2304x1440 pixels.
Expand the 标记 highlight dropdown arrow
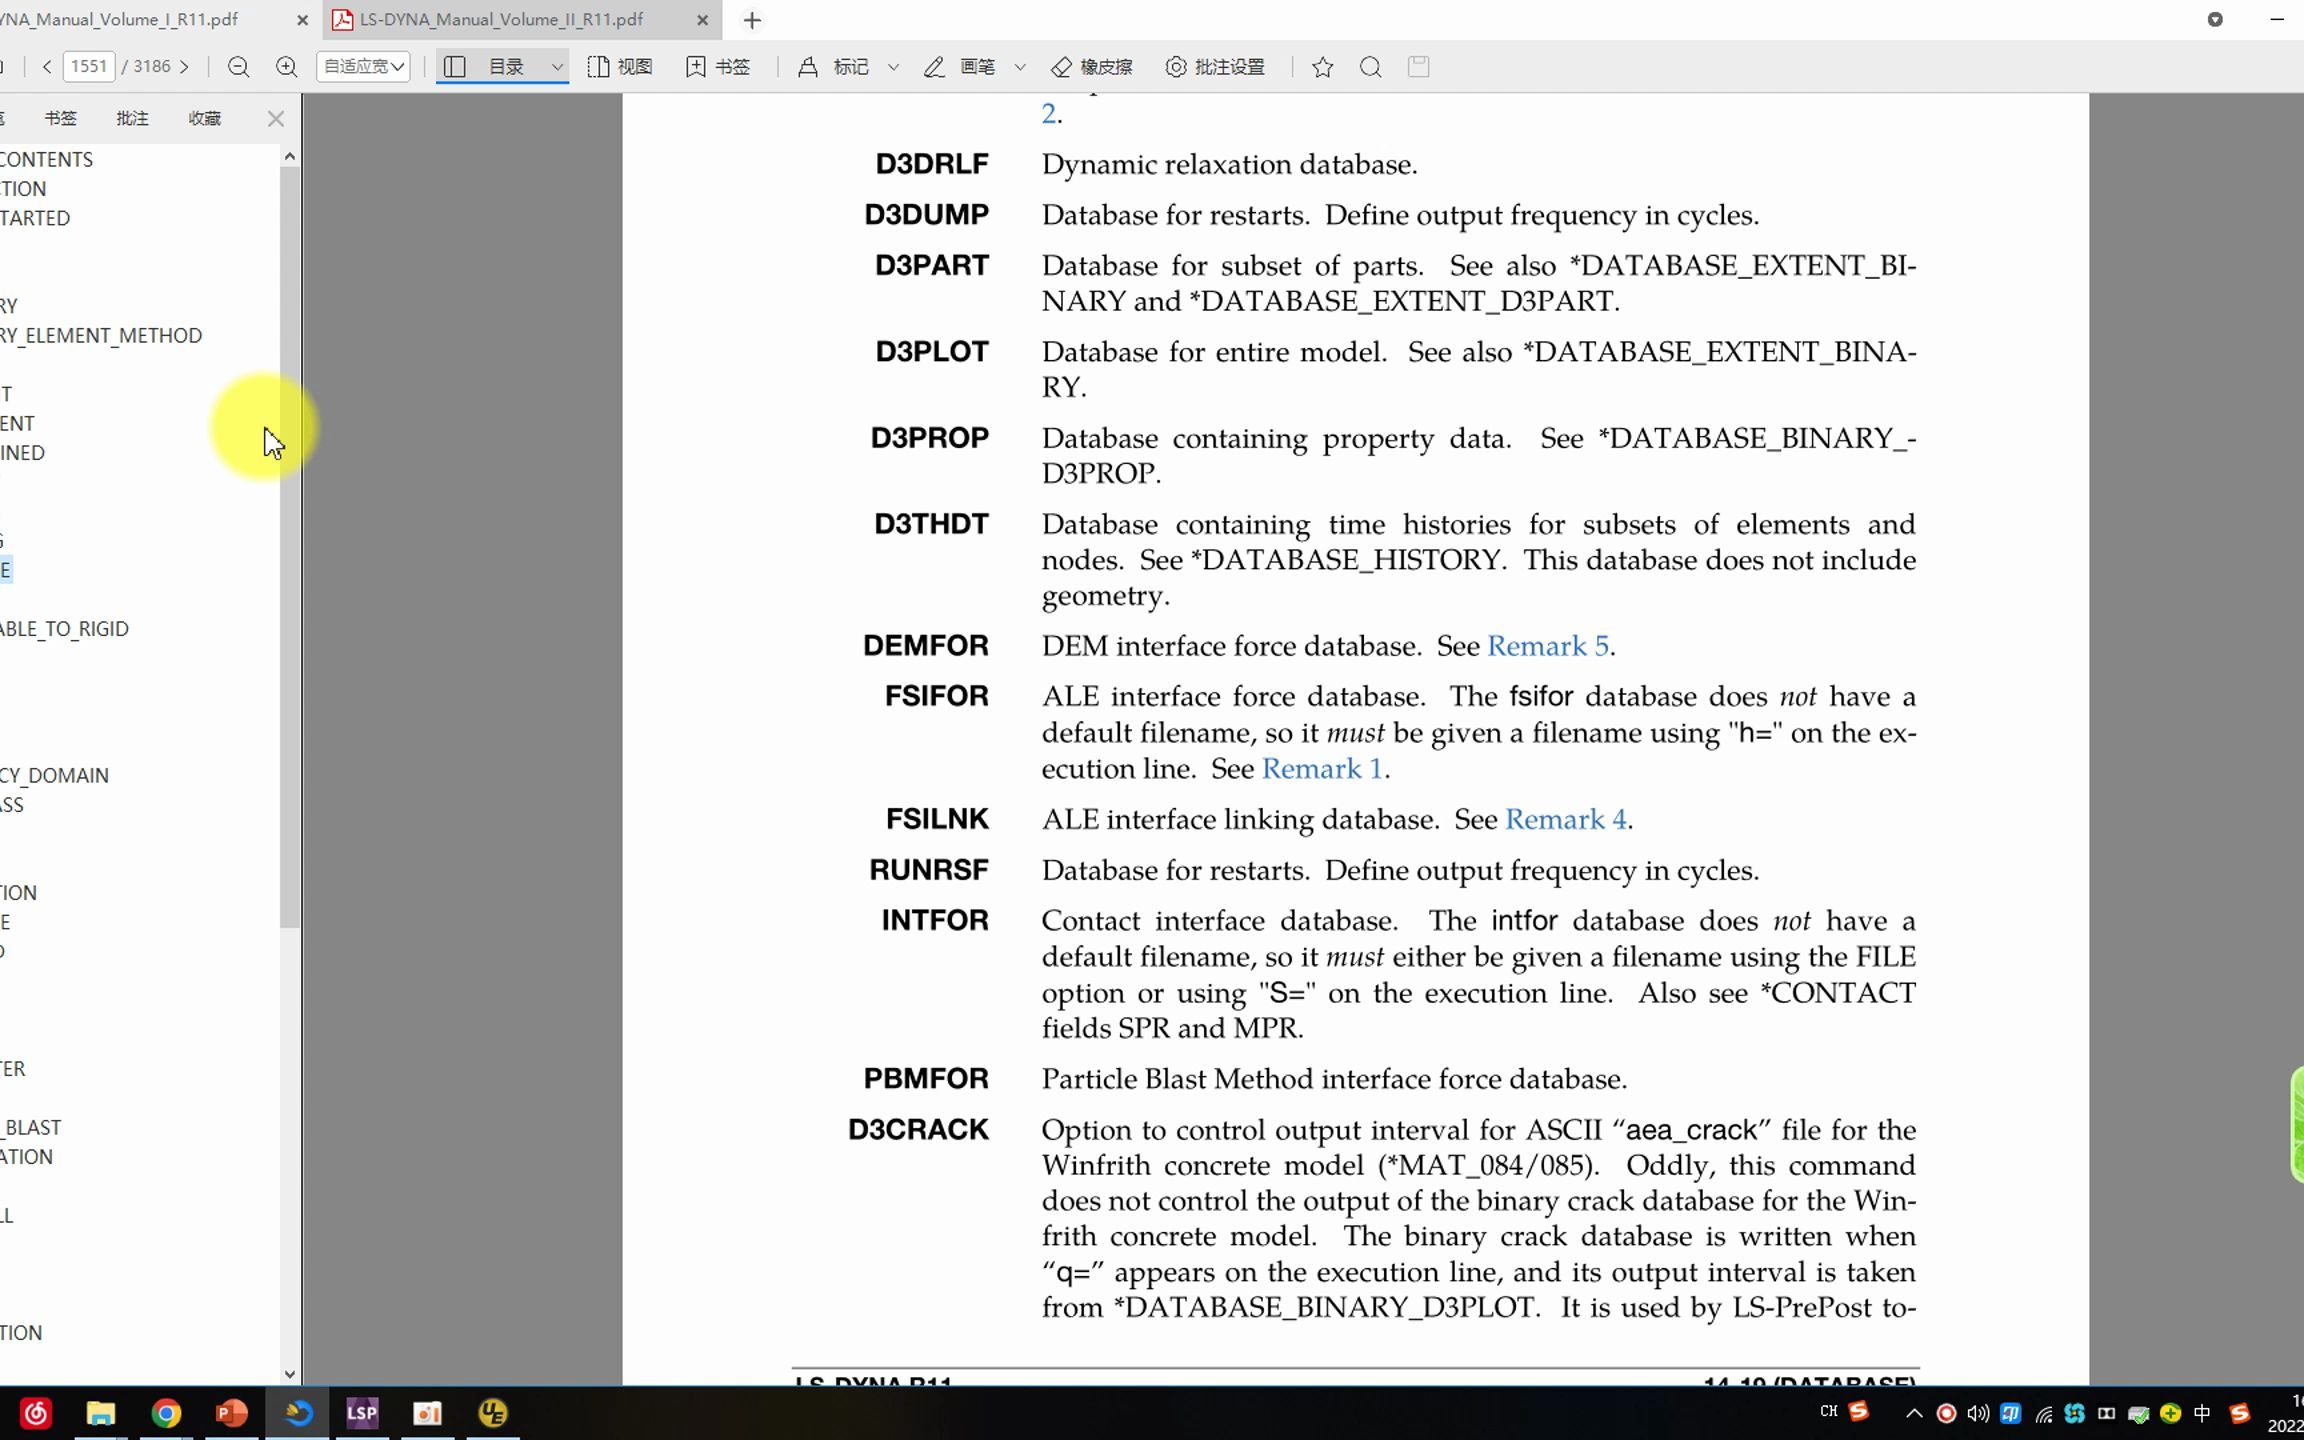(x=893, y=67)
